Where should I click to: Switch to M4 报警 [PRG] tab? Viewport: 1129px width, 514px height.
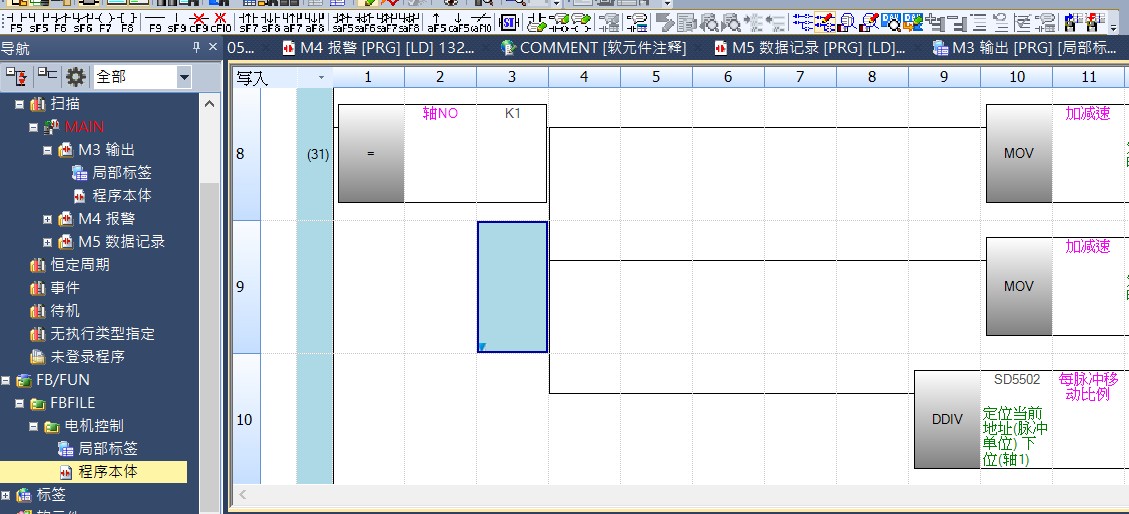pos(380,47)
